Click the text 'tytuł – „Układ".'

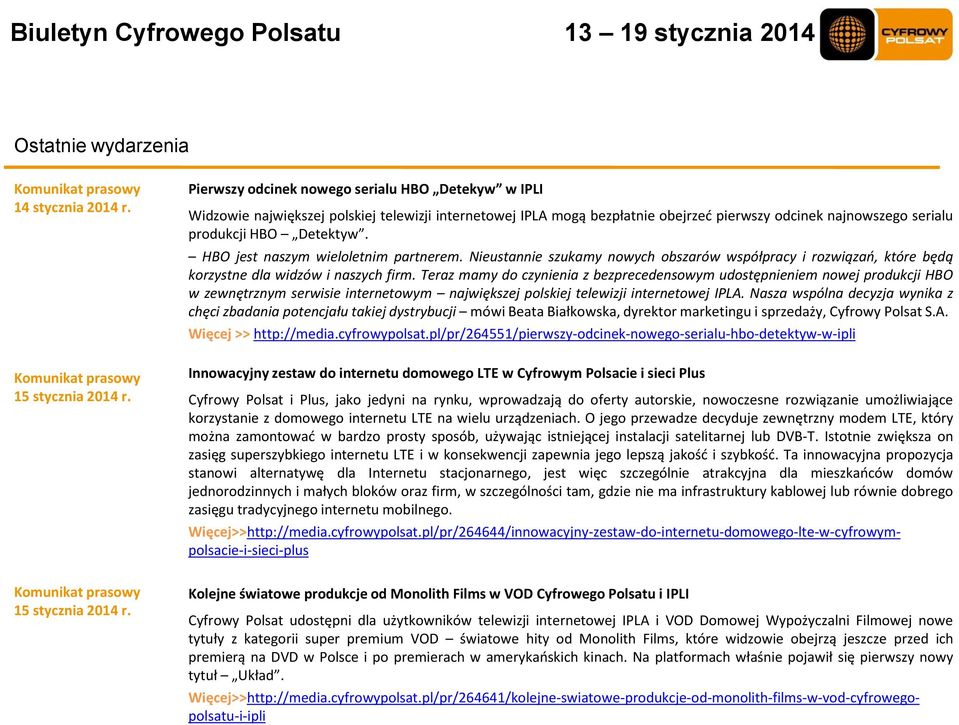pos(236,676)
